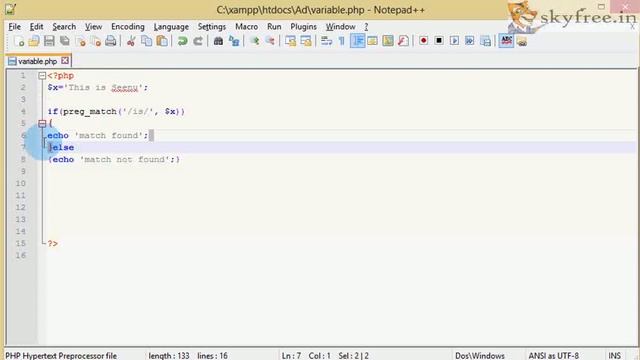Click the Ln : 7 Col : 1 status field
Viewport: 640px width, 360px height.
click(306, 356)
